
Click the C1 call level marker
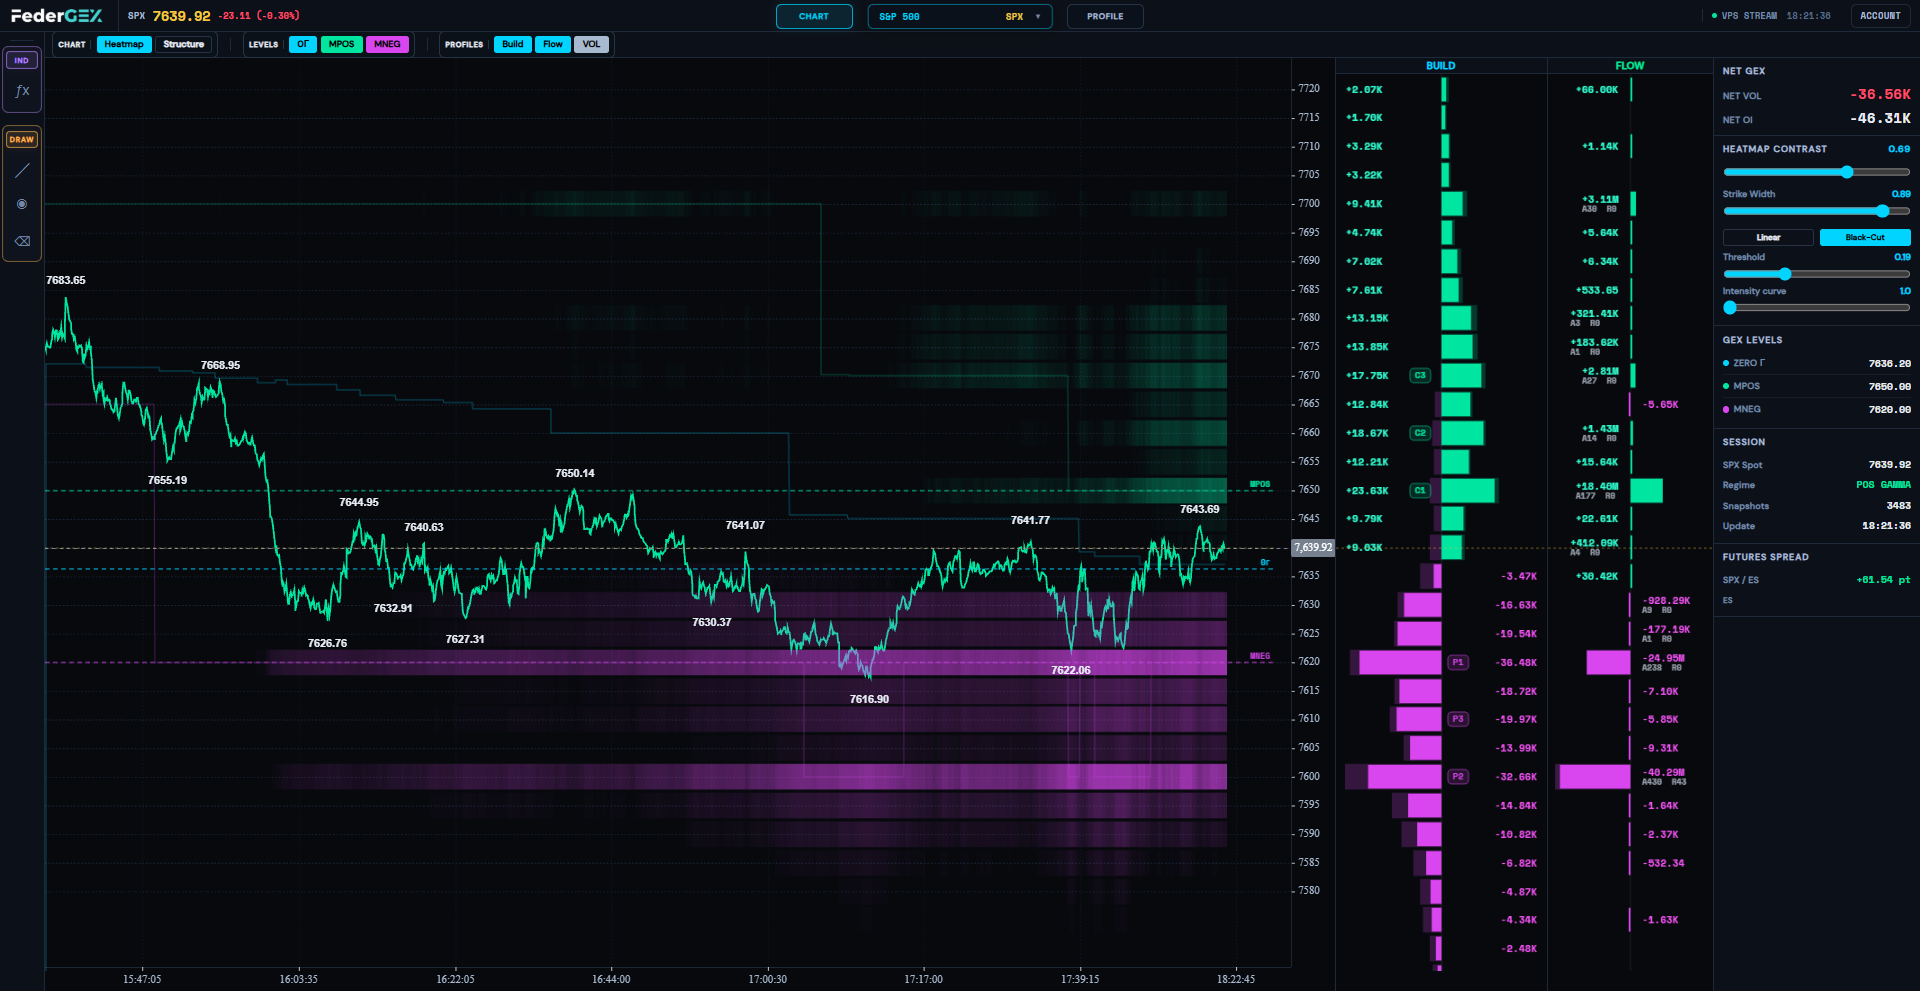[1420, 491]
